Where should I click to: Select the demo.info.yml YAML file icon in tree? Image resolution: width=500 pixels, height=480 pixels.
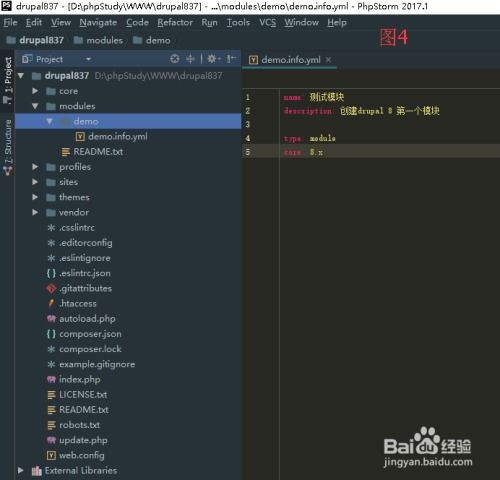(80, 136)
